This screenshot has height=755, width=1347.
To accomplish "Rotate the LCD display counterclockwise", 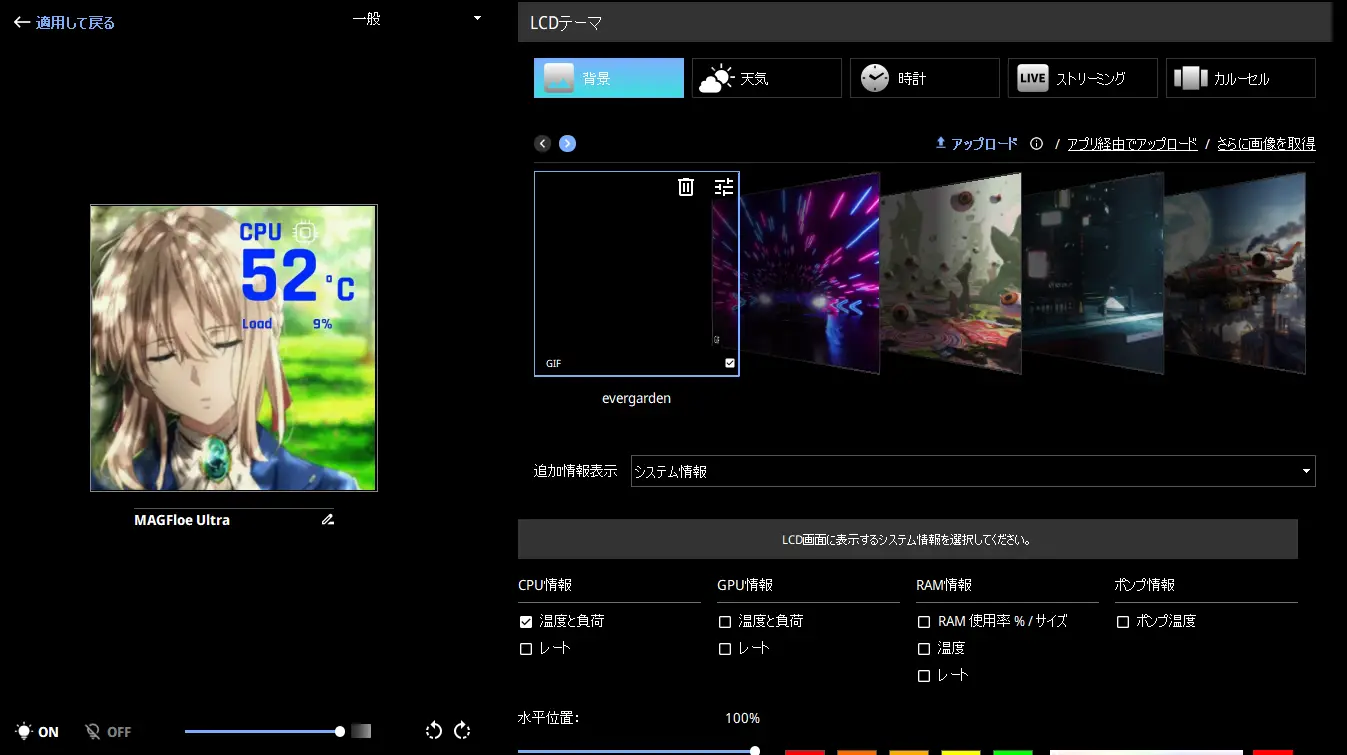I will (x=434, y=731).
